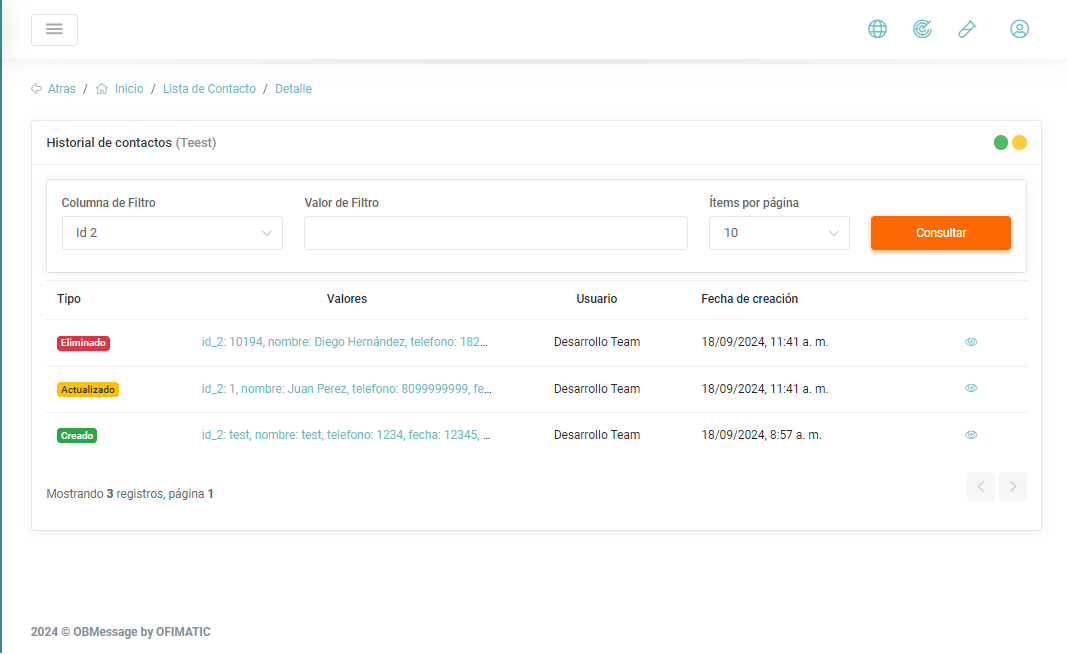Open the Columna de Filtro dropdown

(172, 233)
